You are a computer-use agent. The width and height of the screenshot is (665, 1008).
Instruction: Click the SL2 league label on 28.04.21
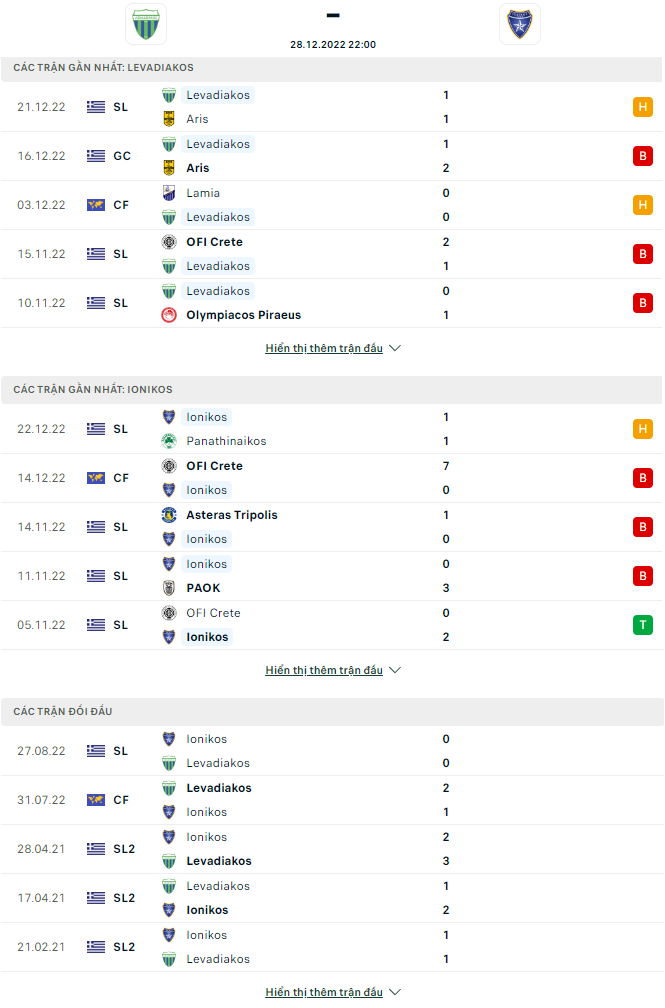coord(124,849)
